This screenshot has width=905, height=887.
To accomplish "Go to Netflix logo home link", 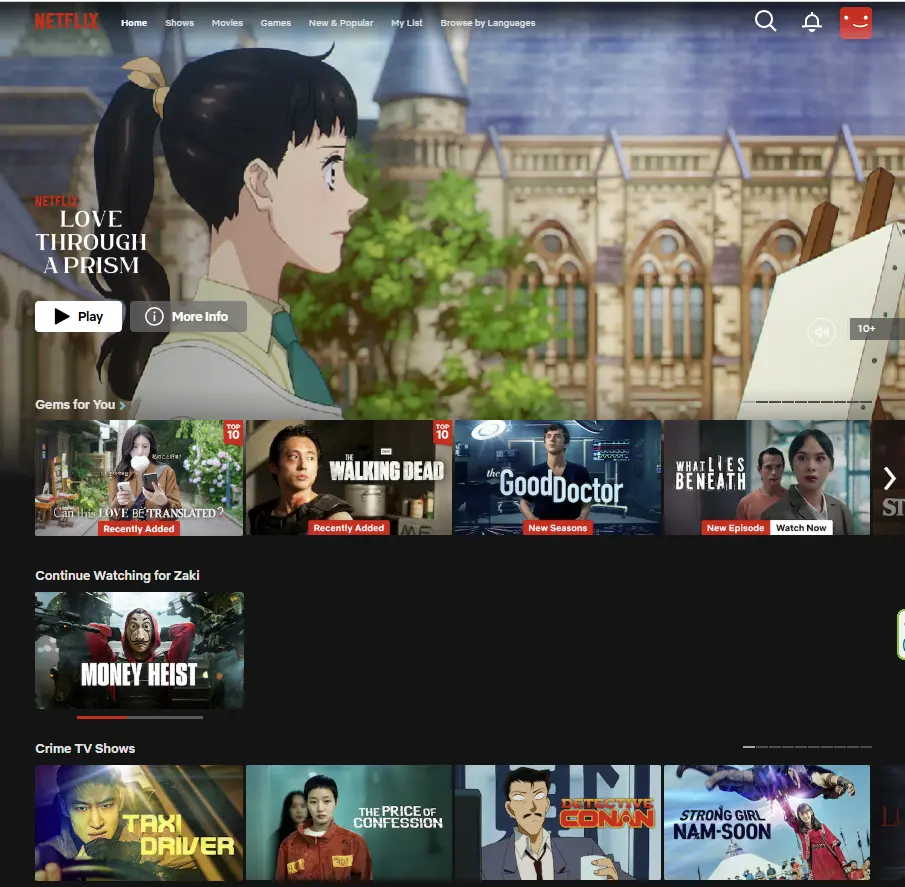I will [x=66, y=22].
